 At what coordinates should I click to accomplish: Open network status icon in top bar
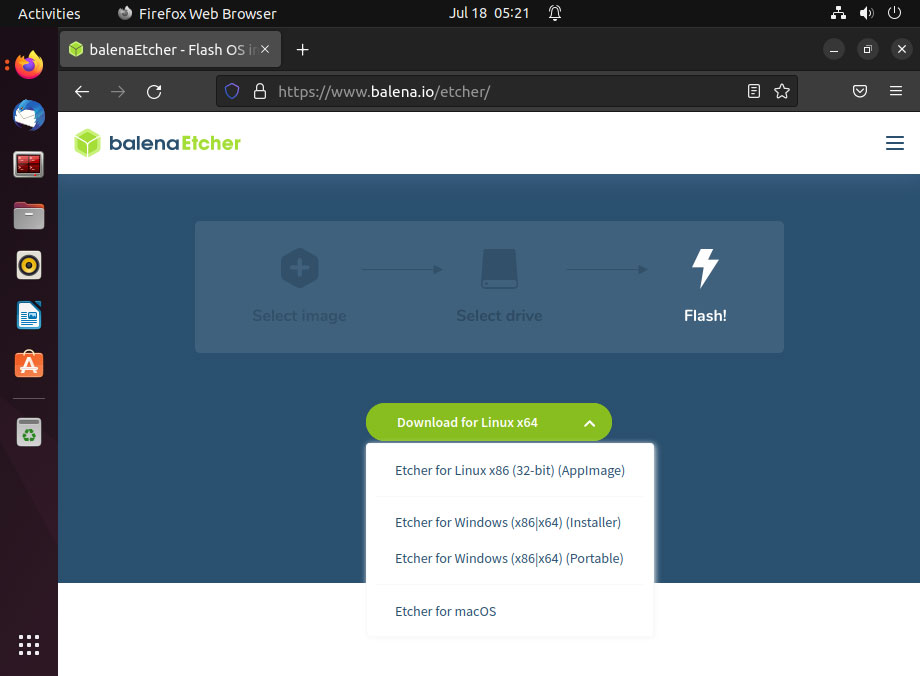pos(838,13)
